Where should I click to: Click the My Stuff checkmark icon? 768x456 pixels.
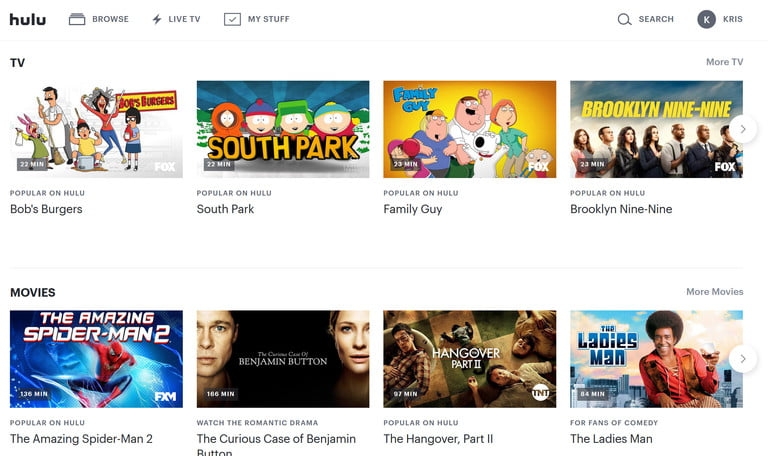[x=232, y=19]
